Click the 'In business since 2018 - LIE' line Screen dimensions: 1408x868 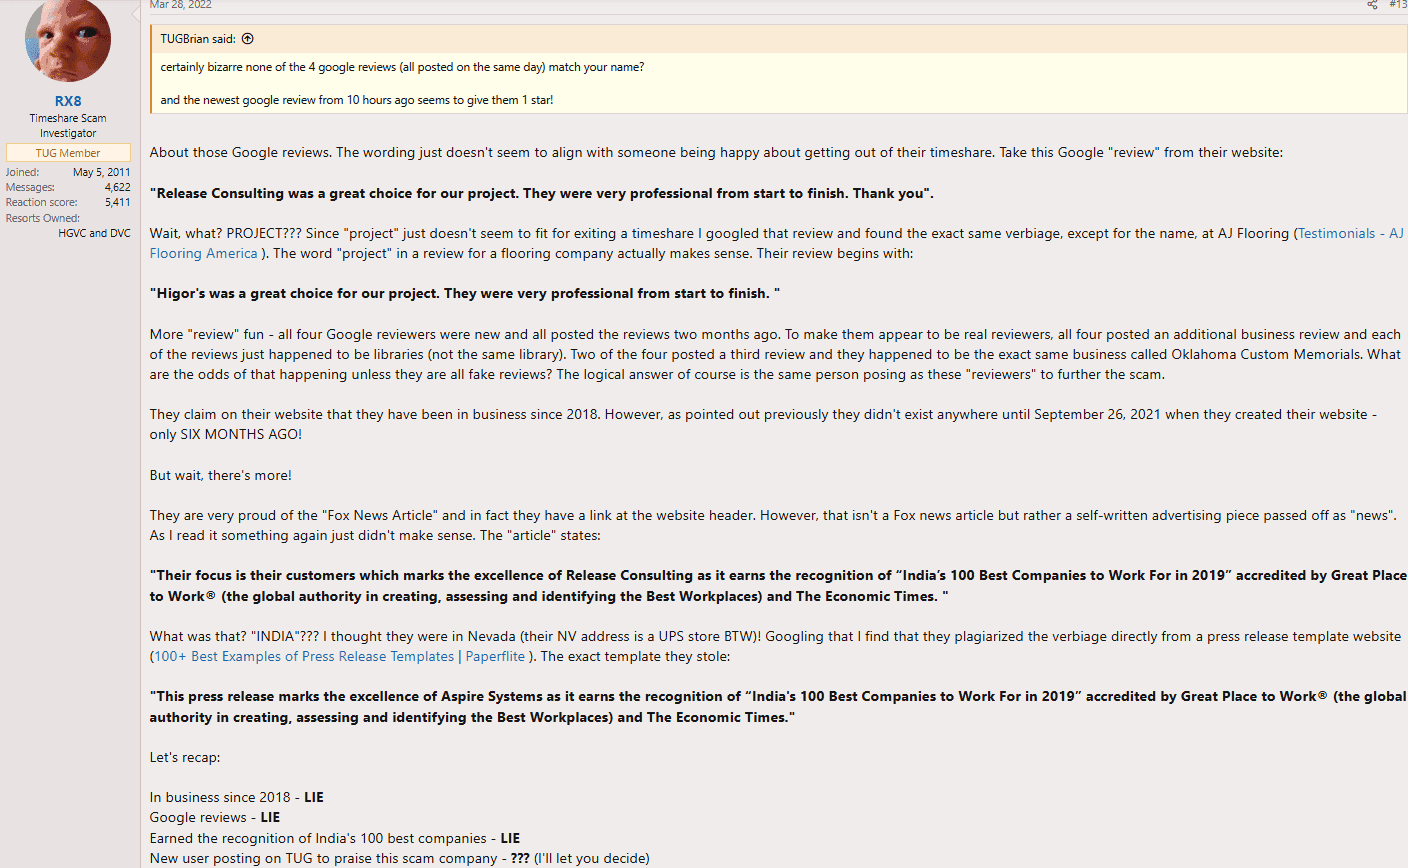point(237,797)
